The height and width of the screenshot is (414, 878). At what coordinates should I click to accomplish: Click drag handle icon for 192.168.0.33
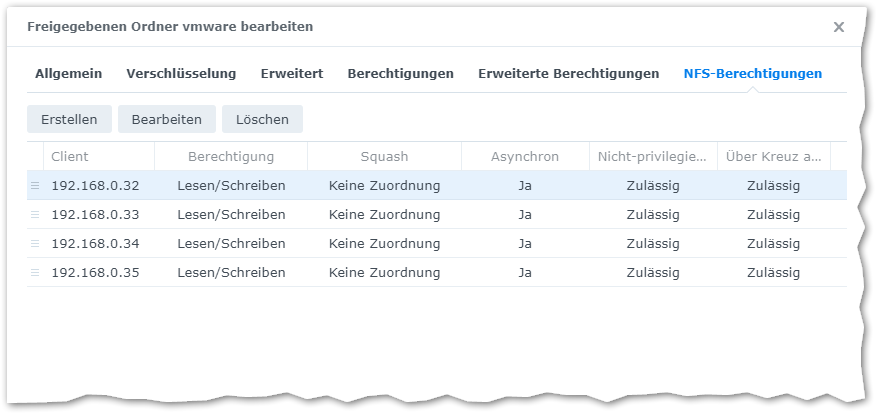35,214
